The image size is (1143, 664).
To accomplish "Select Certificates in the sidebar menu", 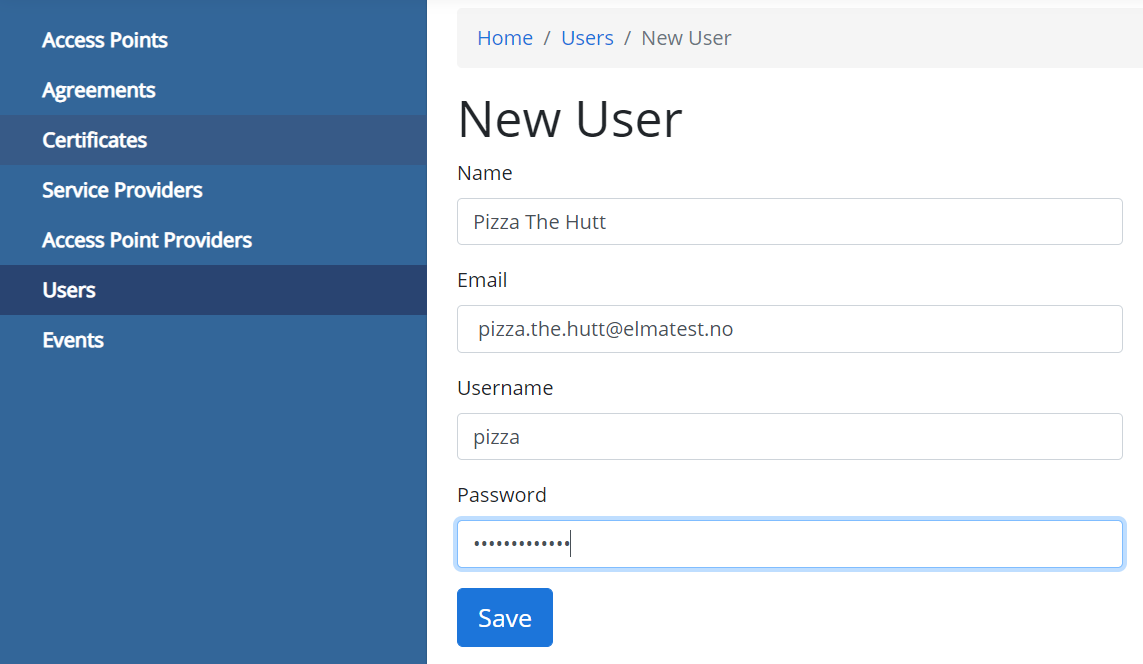I will tap(95, 140).
